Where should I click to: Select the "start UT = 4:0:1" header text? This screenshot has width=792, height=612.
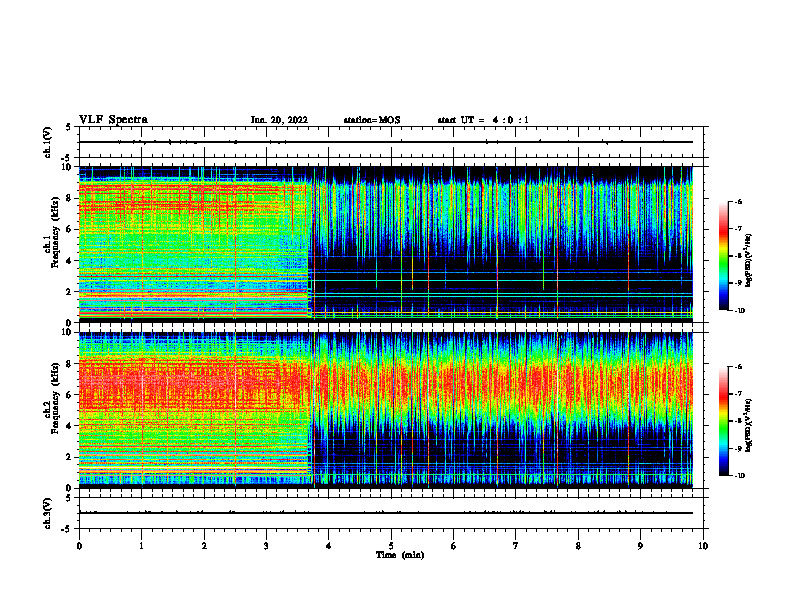click(483, 120)
